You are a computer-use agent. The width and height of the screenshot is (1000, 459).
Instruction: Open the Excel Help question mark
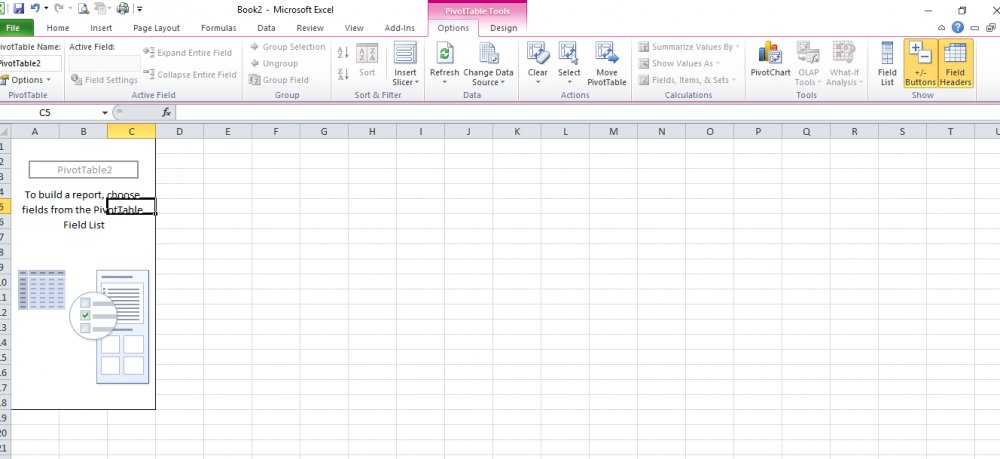coord(957,27)
